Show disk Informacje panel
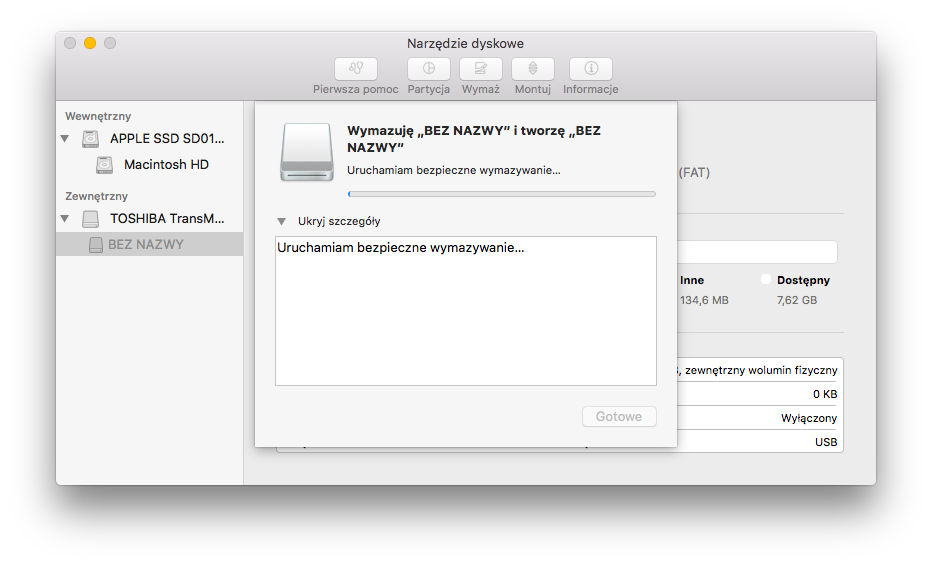Image resolution: width=932 pixels, height=565 pixels. pos(590,69)
